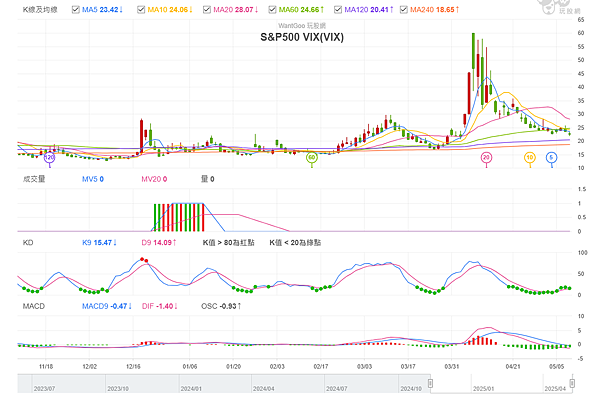Viewport: 600px width, 395px height.
Task: Click the S&P500 VIX(VIX) chart title
Action: click(x=302, y=37)
